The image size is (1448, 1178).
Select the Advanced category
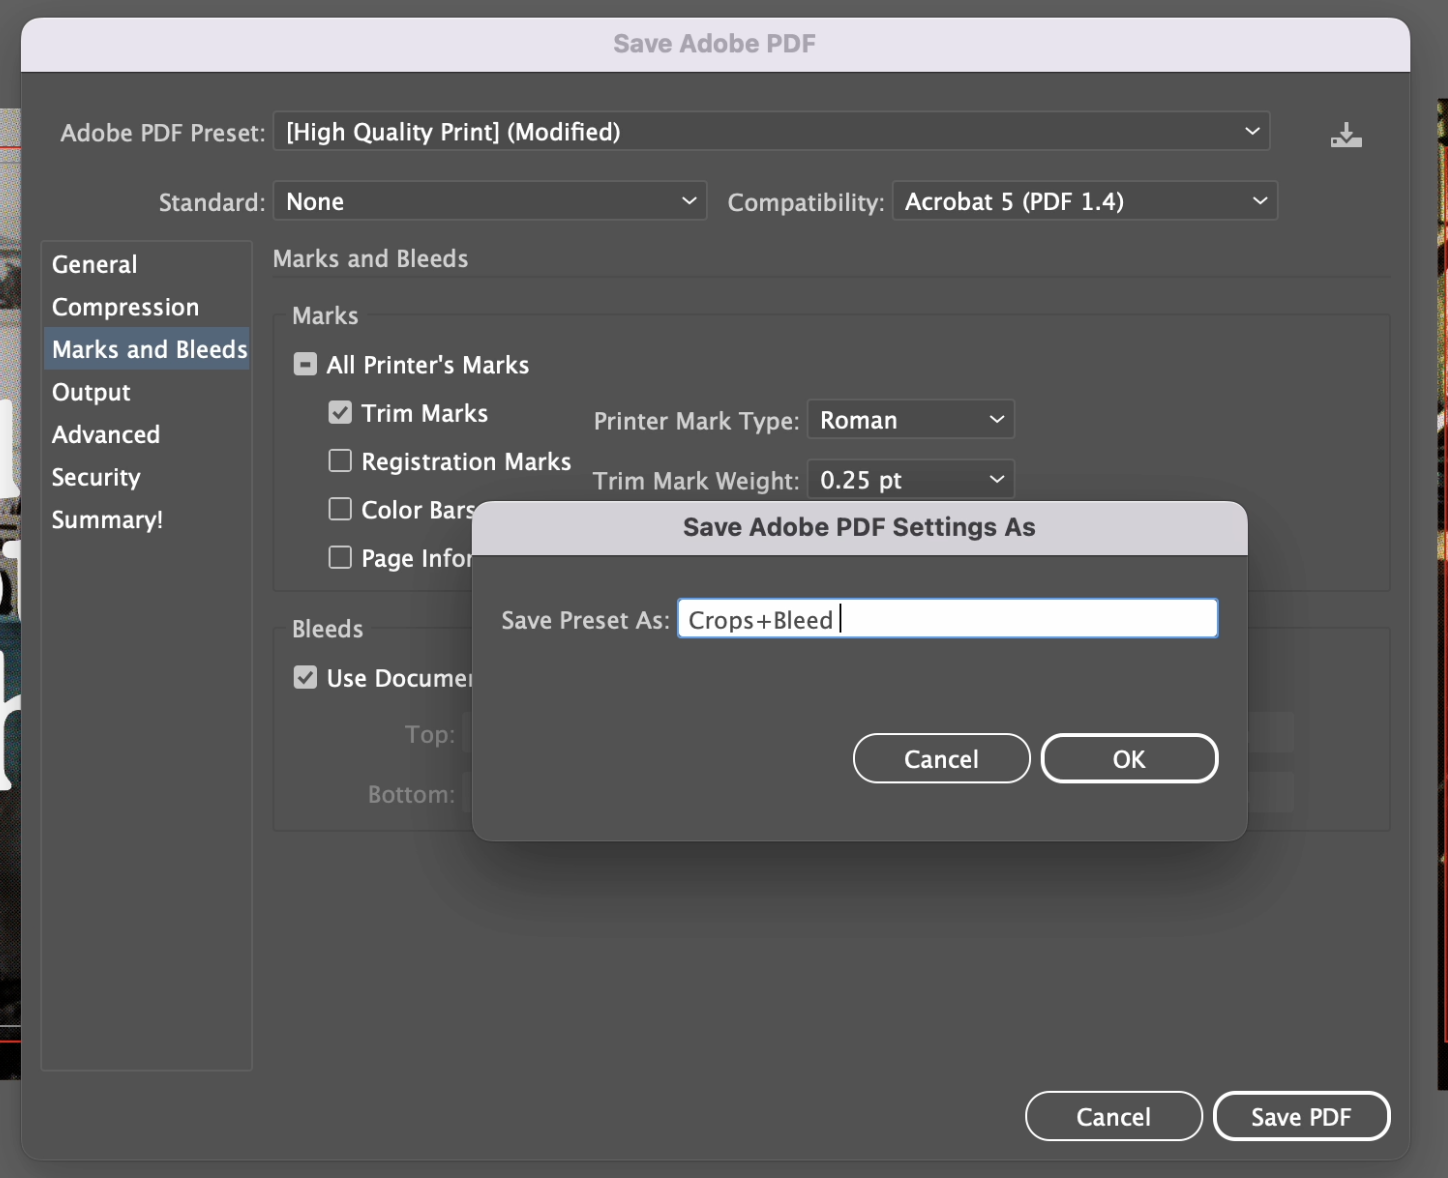[147, 435]
